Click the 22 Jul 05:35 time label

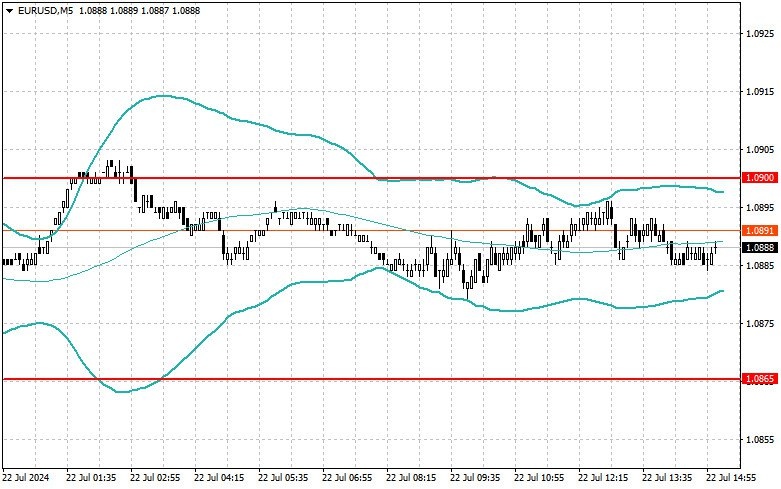click(x=283, y=478)
